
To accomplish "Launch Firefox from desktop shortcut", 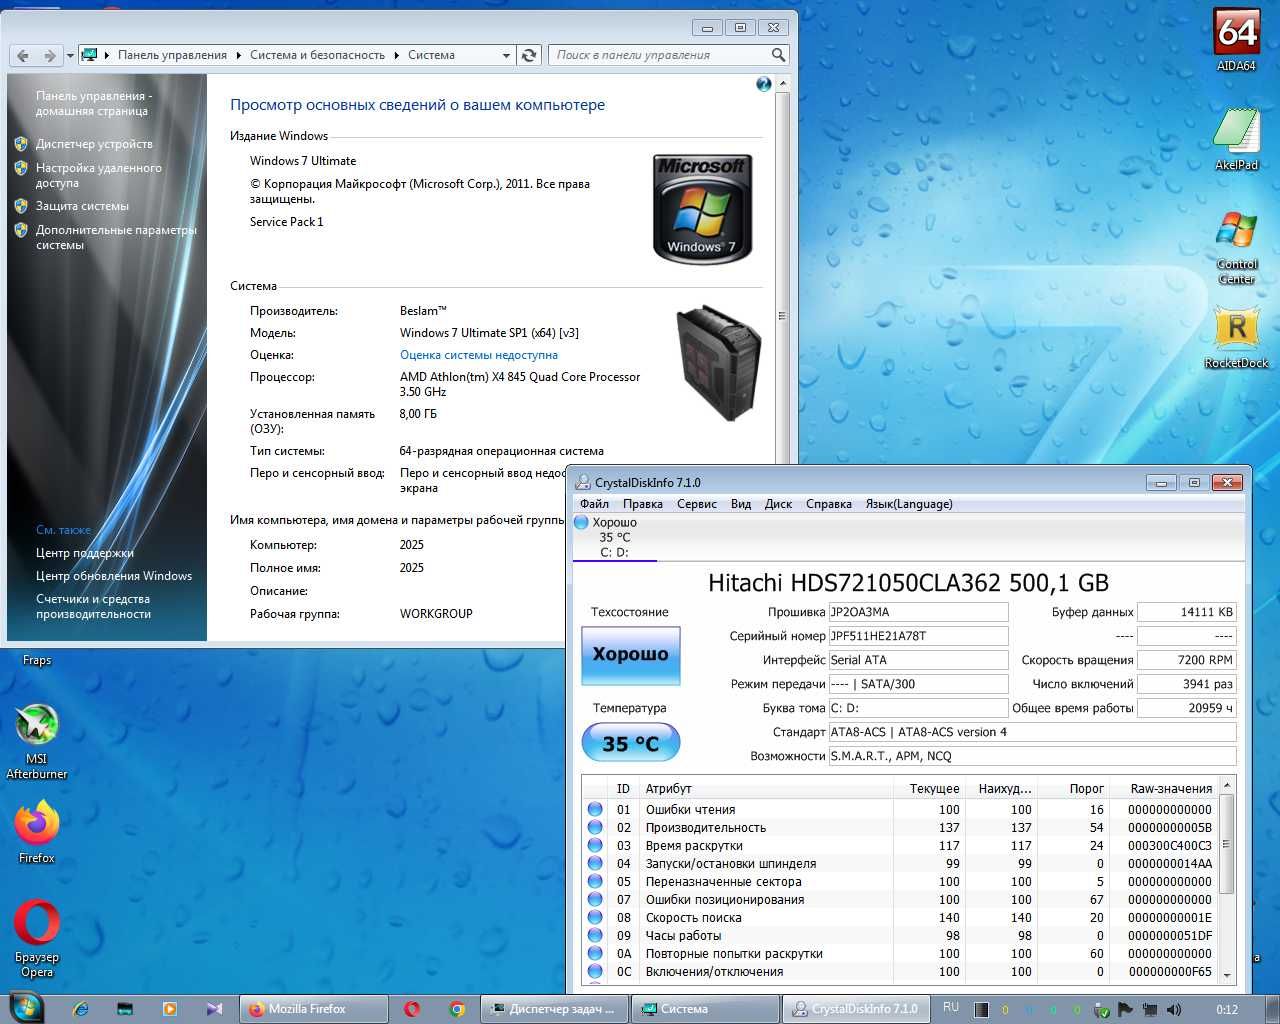I will 37,831.
